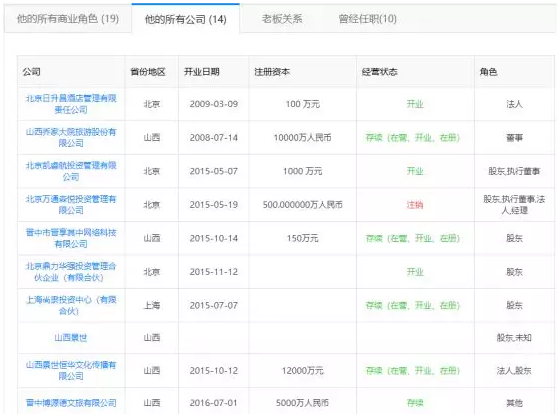
Task: Select the date cell 2015-05-19
Action: tap(214, 205)
